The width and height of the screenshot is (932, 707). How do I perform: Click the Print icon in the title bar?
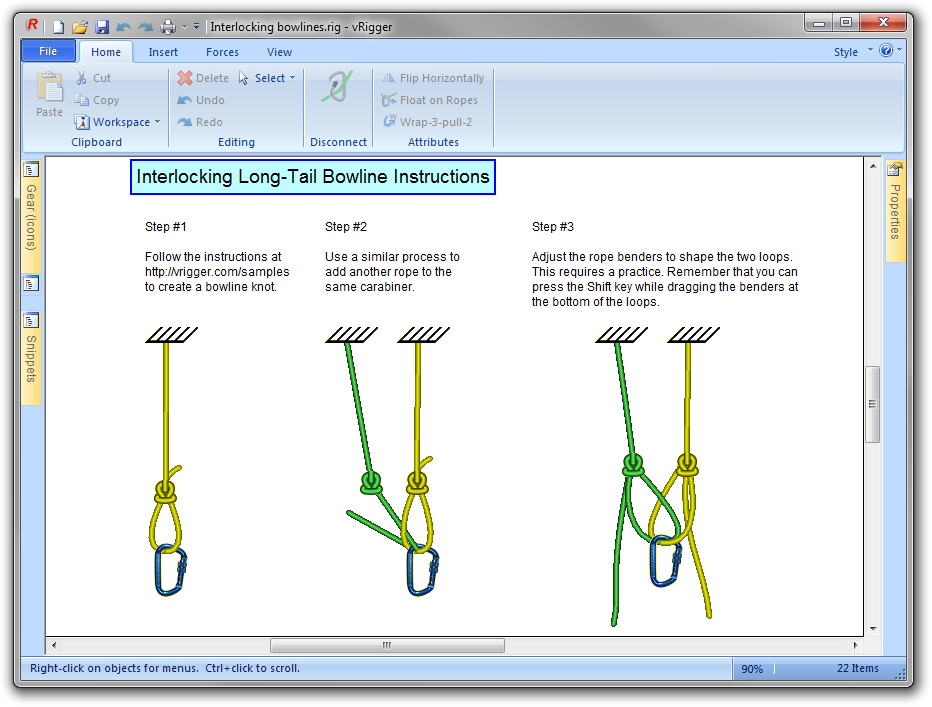168,26
